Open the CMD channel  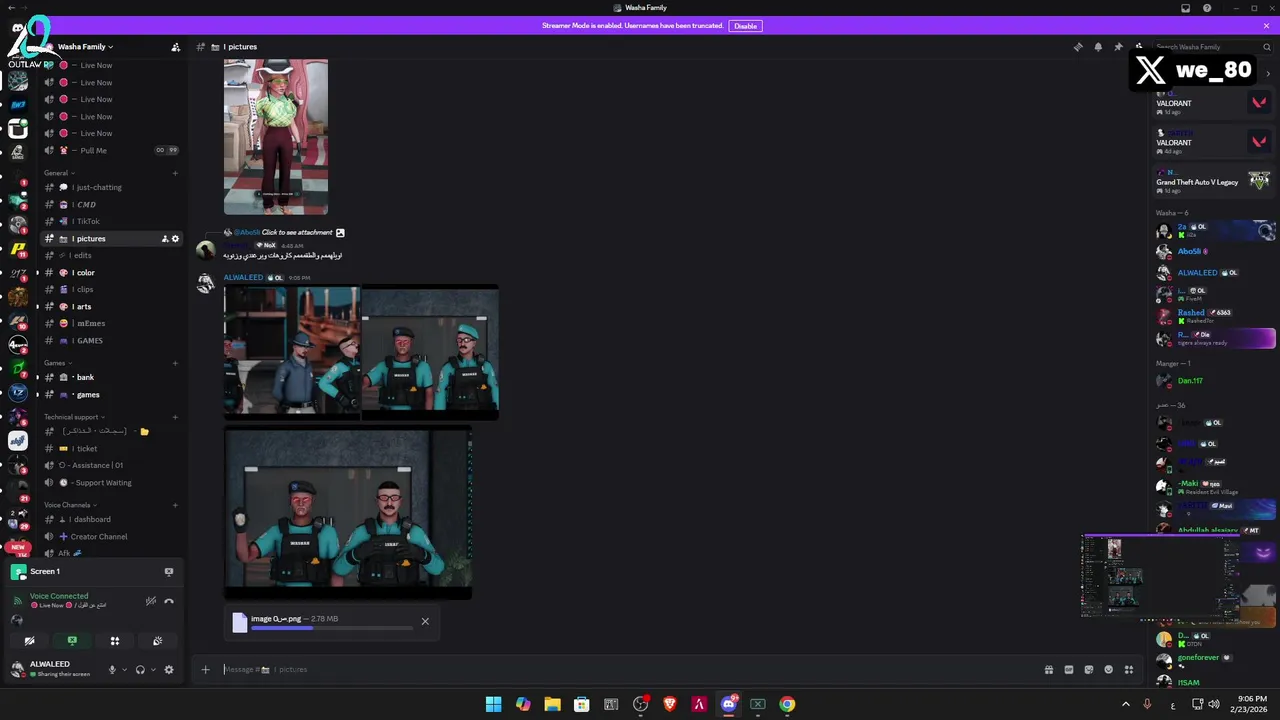tap(111, 205)
